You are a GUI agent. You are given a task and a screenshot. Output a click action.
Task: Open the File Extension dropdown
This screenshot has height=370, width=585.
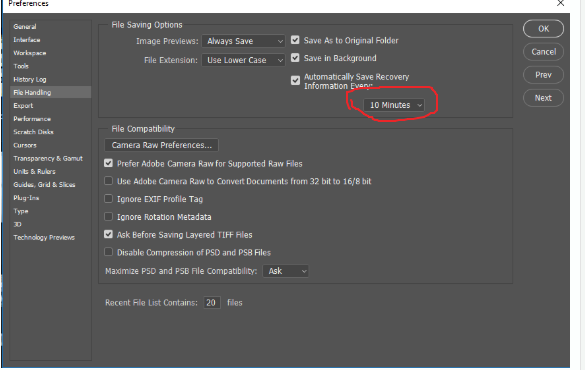243,60
